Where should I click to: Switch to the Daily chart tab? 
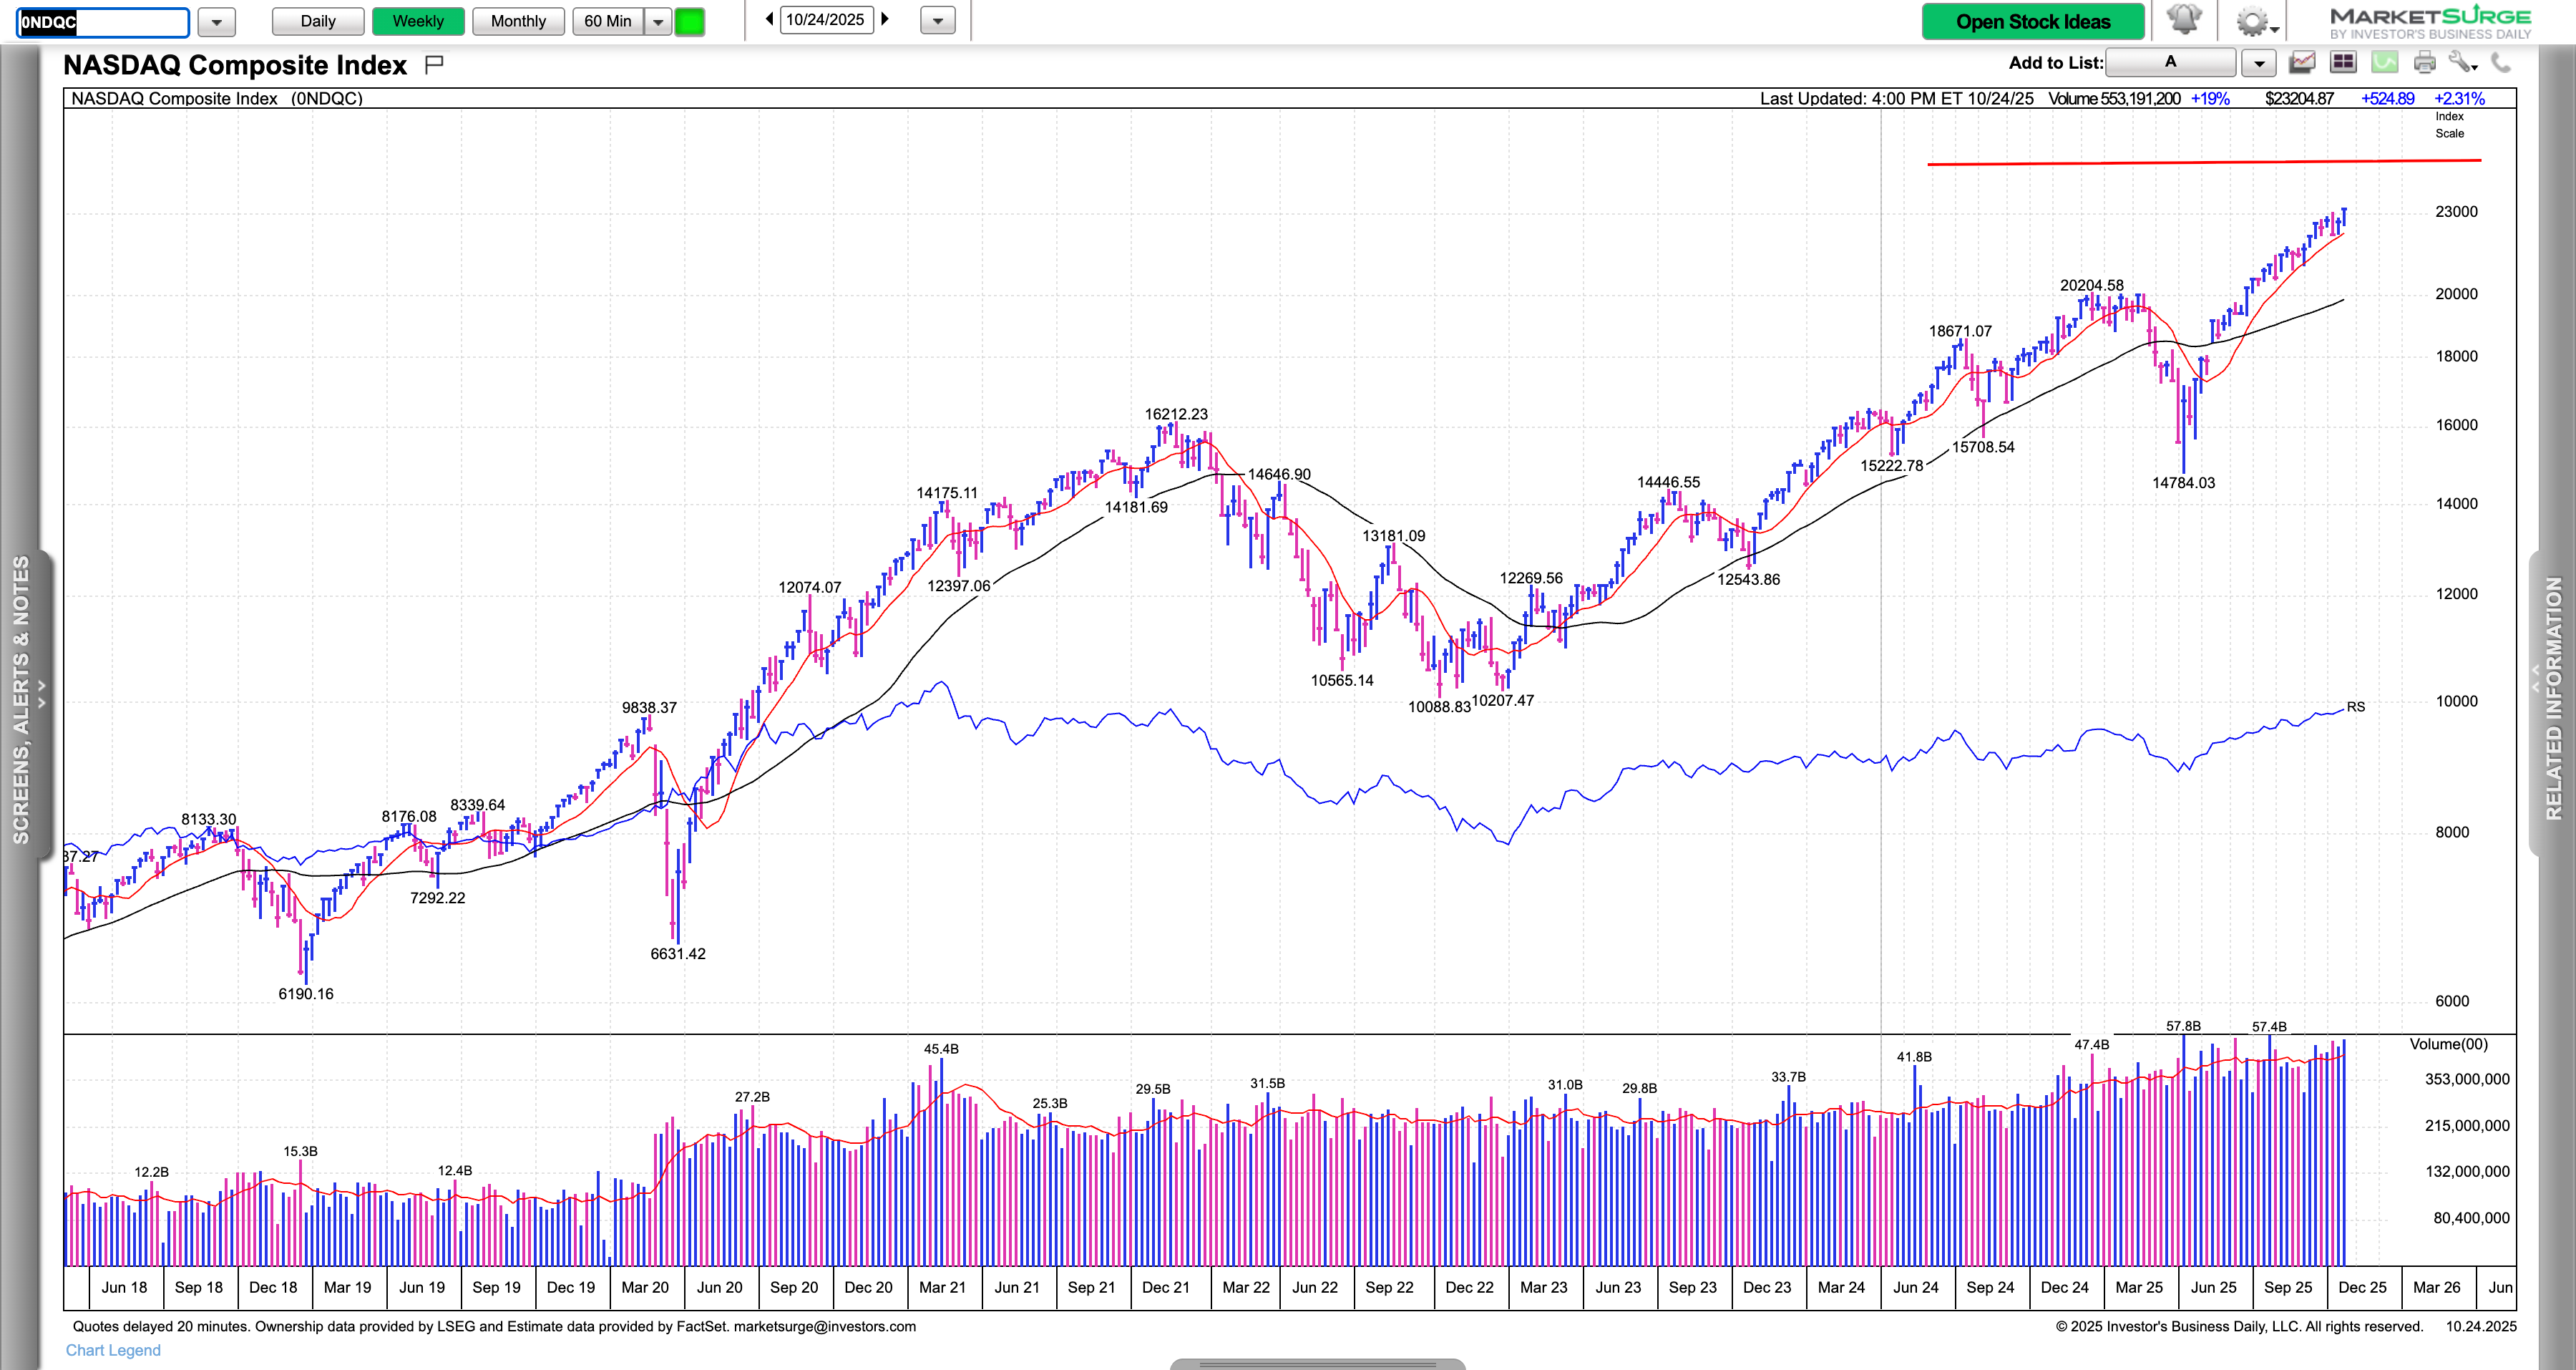coord(318,21)
